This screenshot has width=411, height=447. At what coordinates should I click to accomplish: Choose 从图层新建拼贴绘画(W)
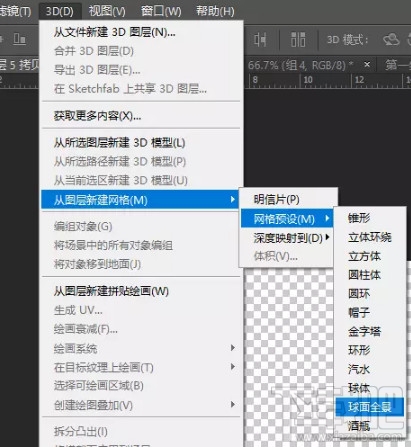pyautogui.click(x=141, y=291)
